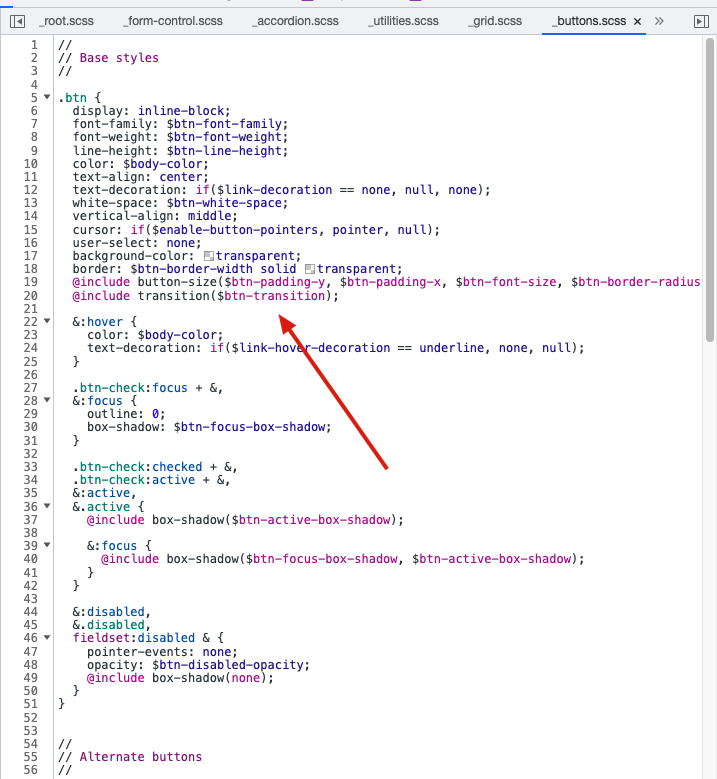Screen dimensions: 717x779
Task: Collapse the nested &:focus block at line 39
Action: click(47, 545)
